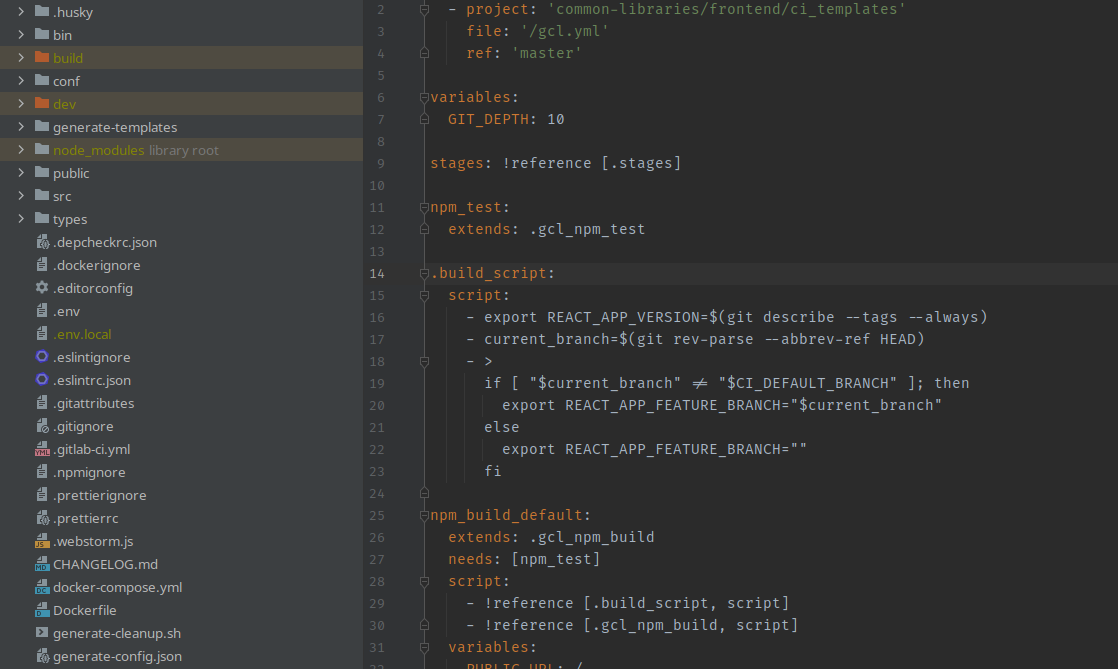Select the public folder name

pyautogui.click(x=71, y=173)
